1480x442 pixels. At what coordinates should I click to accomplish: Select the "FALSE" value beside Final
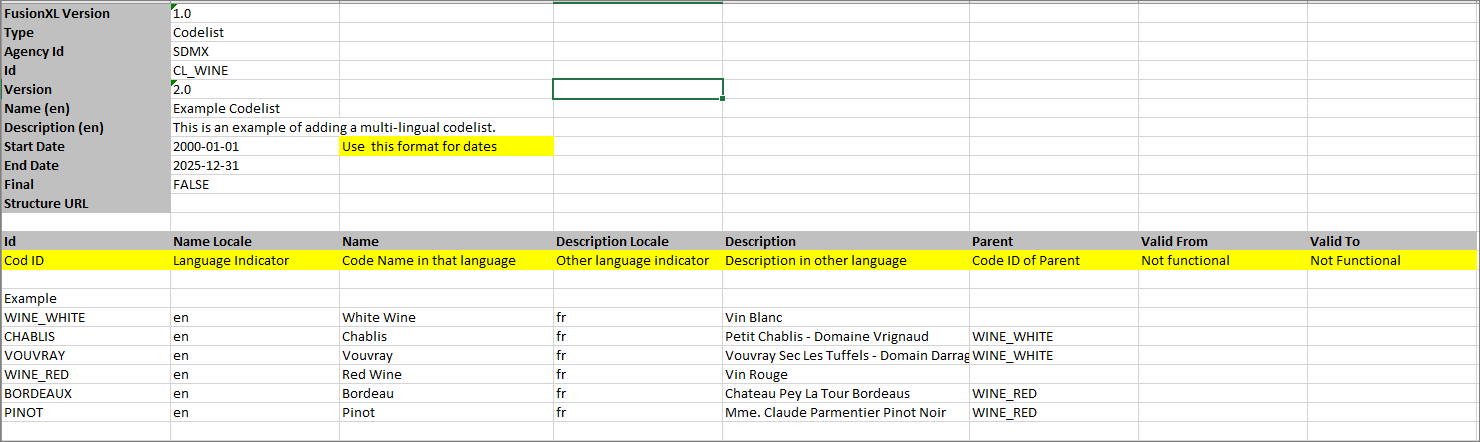[254, 185]
